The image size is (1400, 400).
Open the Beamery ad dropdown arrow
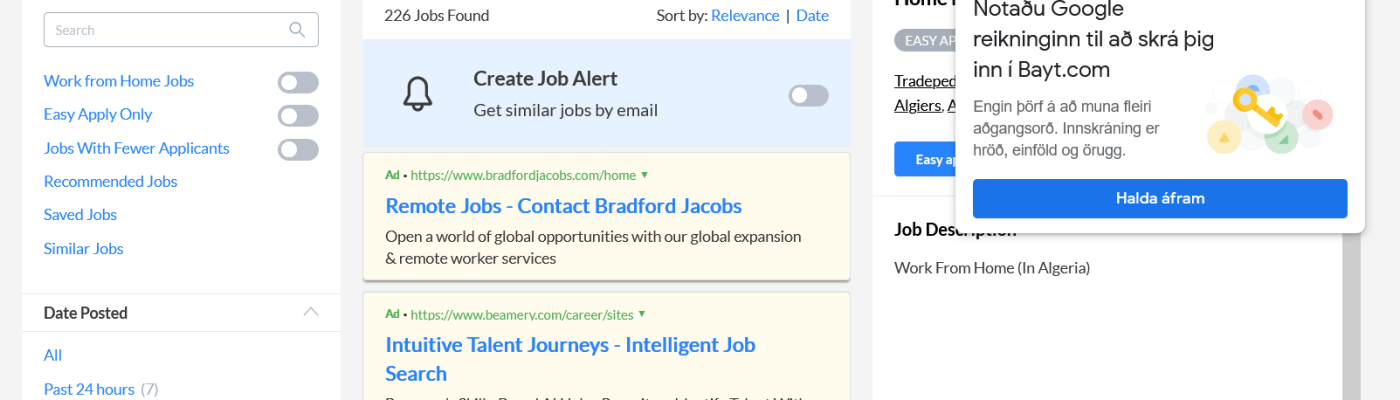[642, 314]
